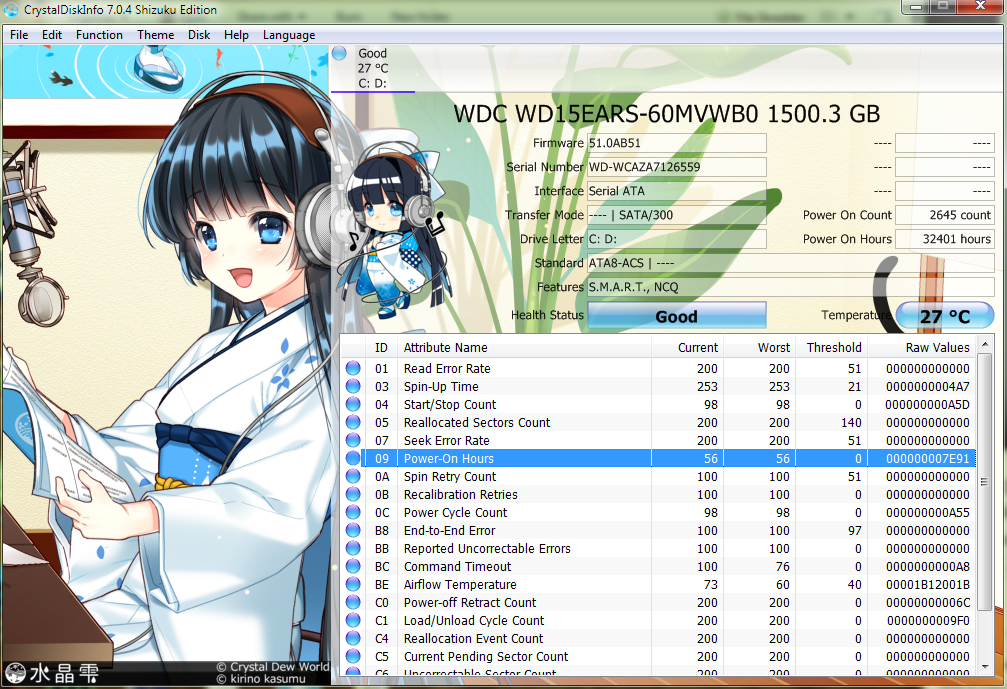Click status orb for Recalibration Retries
The image size is (1007, 689).
pos(353,494)
